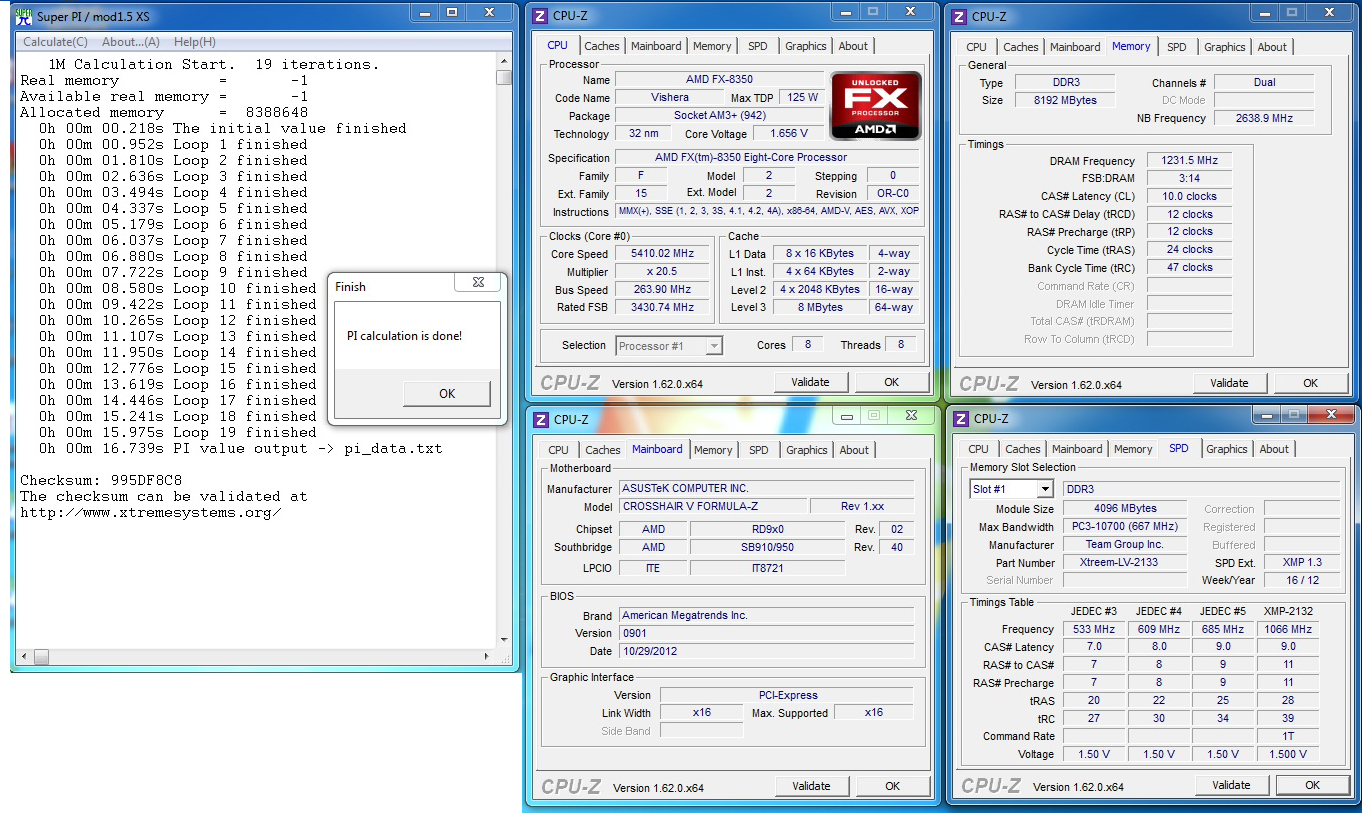Click the http://www.xtremesystems.org/ text in Super PI
Screen dimensions: 1362x813
point(150,512)
